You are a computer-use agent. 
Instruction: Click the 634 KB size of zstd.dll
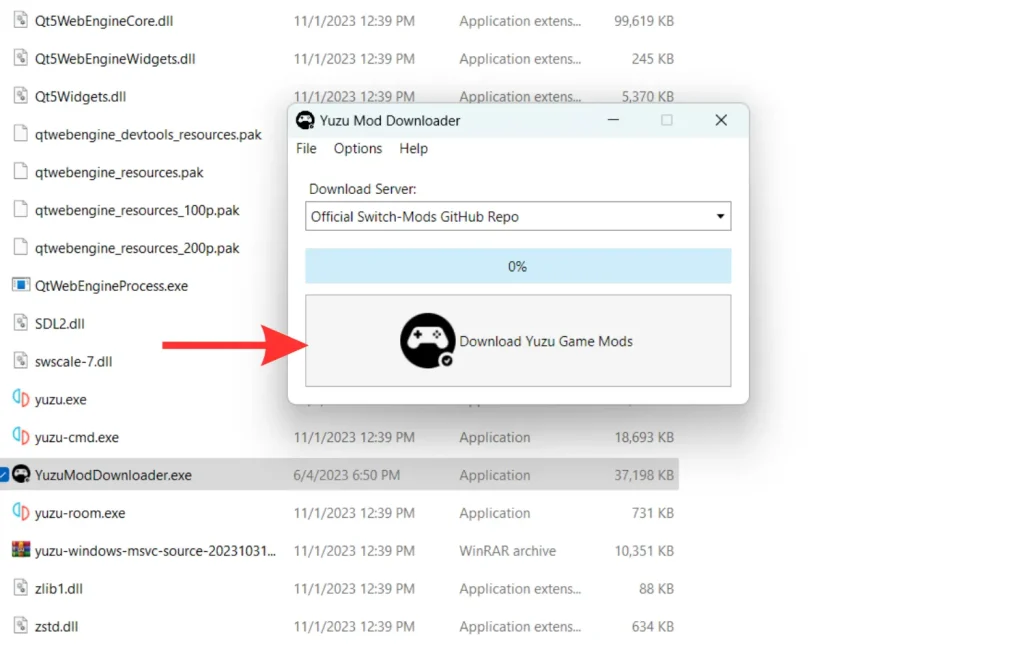652,627
